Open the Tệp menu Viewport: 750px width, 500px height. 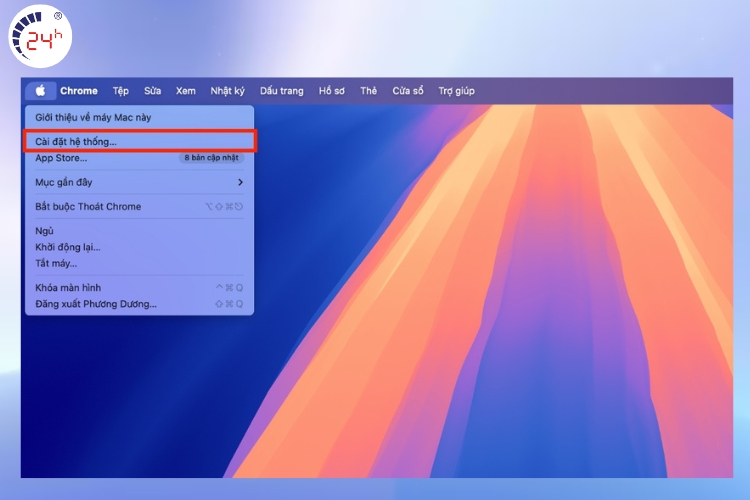point(121,91)
